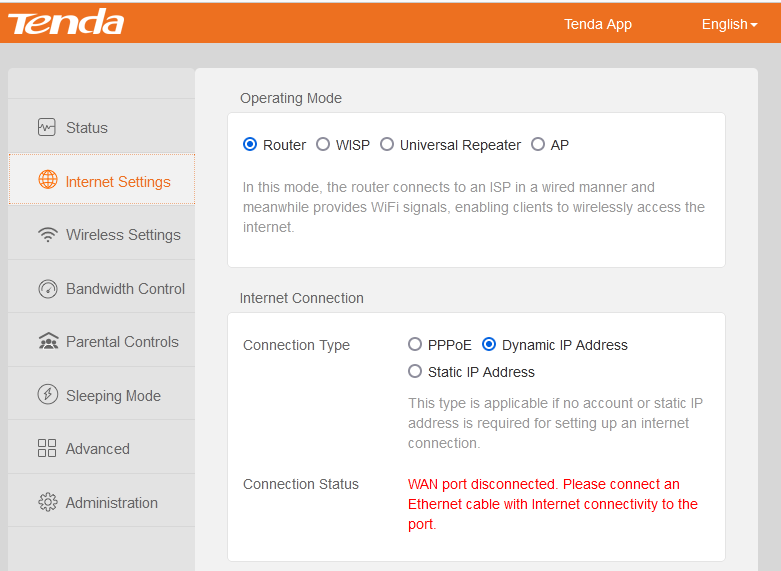
Task: Select the Router operating mode
Action: pyautogui.click(x=250, y=145)
